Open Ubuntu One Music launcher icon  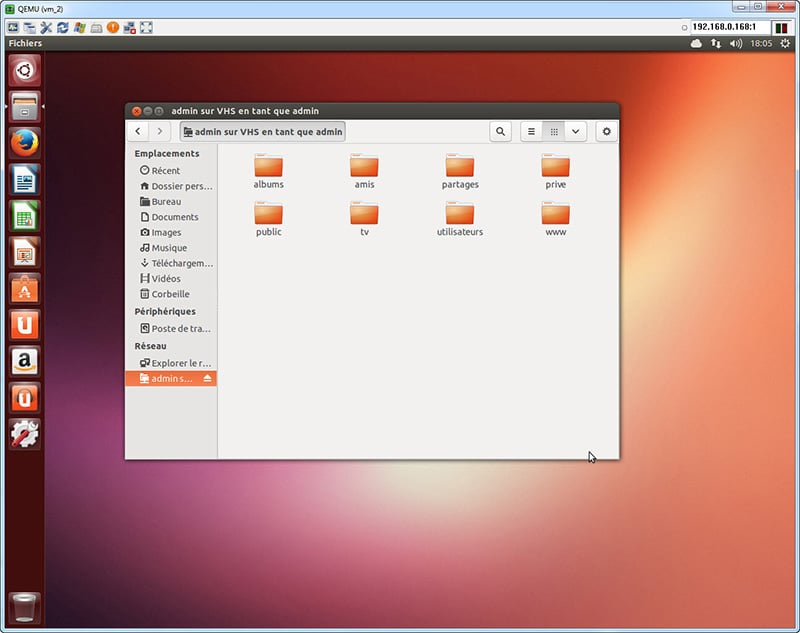(24, 397)
